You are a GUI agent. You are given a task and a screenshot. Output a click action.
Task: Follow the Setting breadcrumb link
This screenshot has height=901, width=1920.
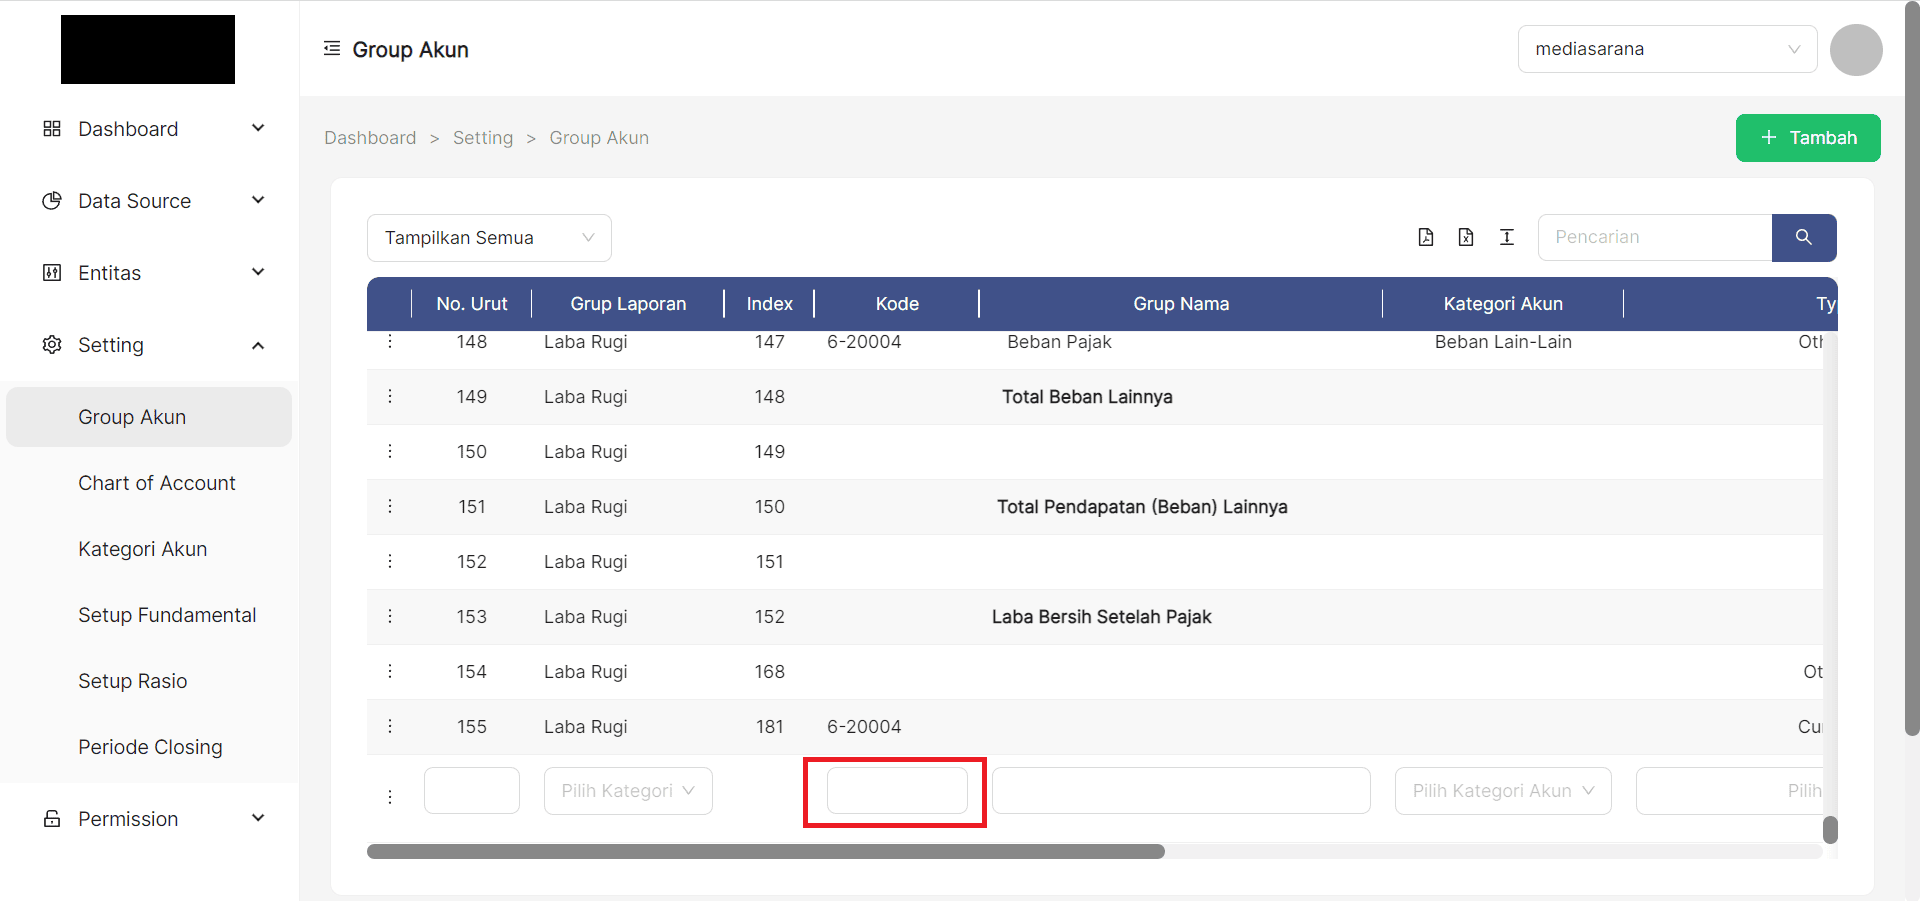(482, 138)
